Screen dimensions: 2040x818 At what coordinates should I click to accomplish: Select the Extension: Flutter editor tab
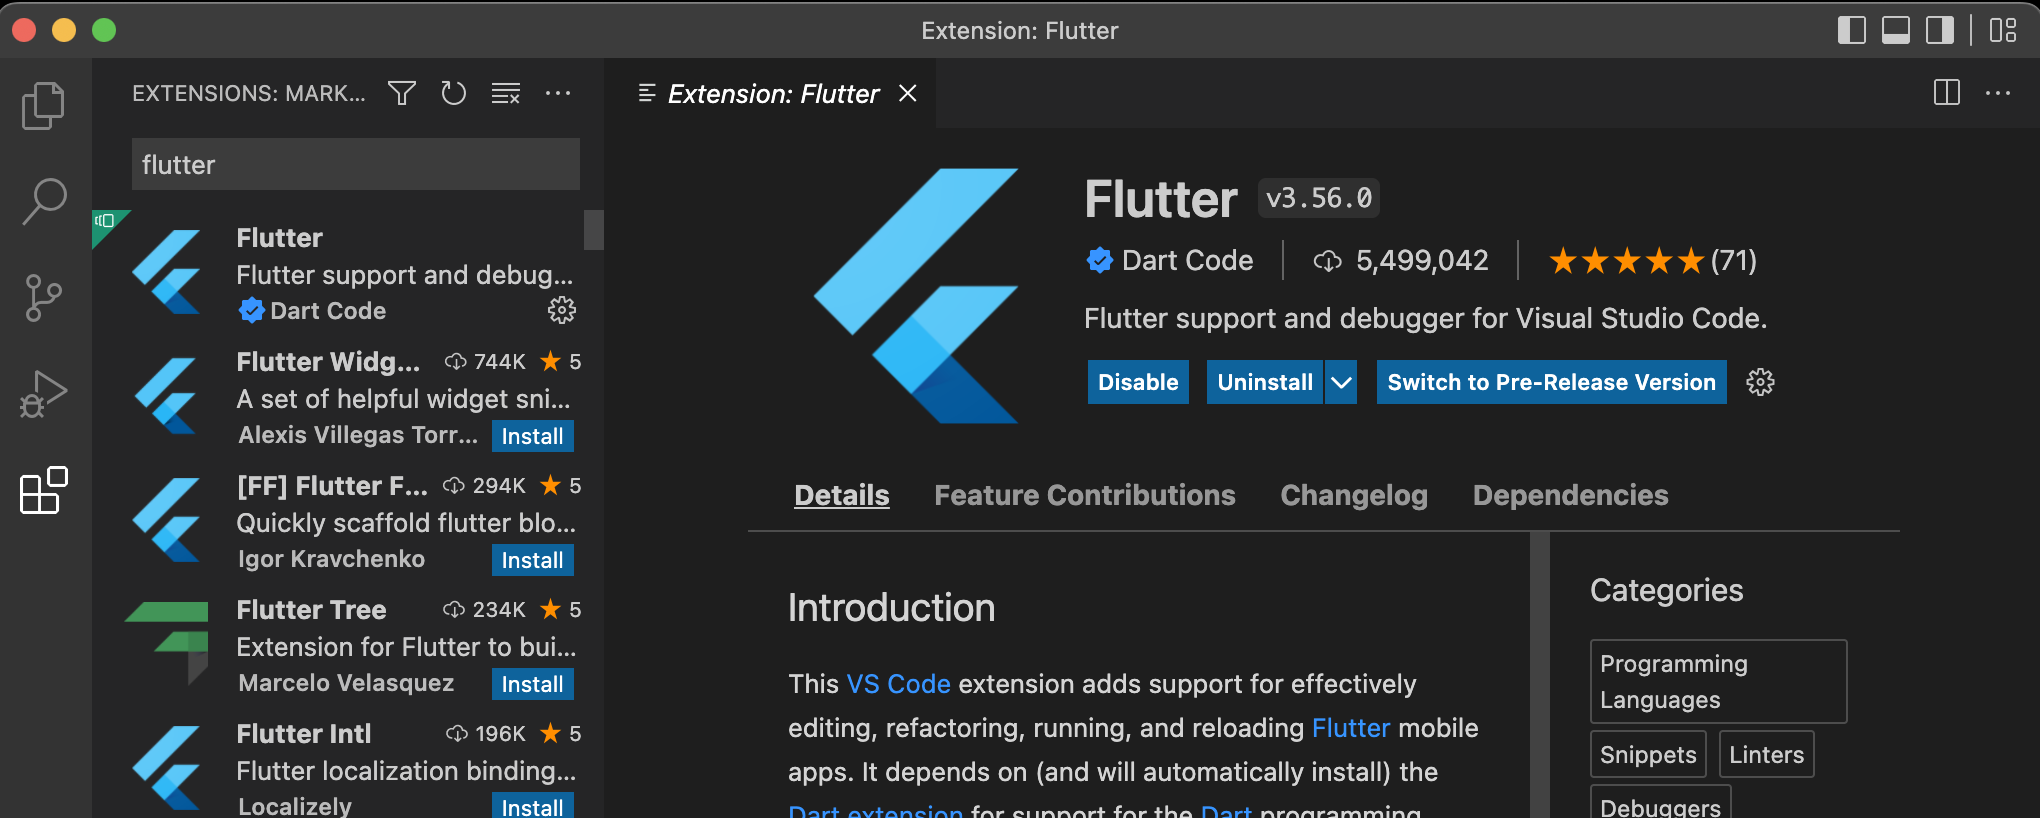point(772,93)
